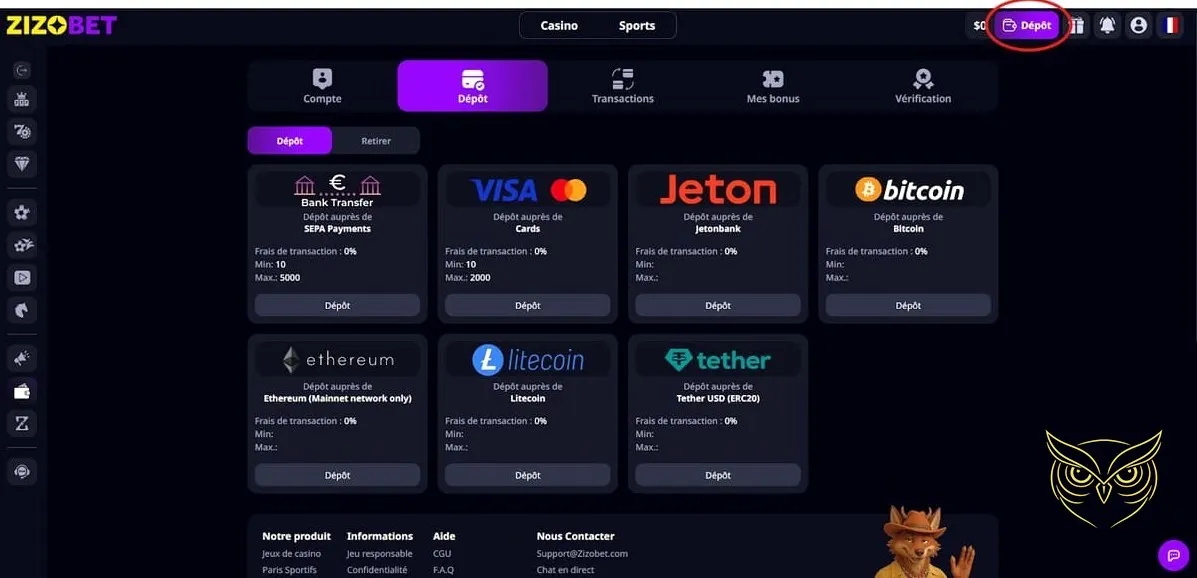Collapse sidebar with the arrow icon
The image size is (1197, 578).
click(22, 70)
